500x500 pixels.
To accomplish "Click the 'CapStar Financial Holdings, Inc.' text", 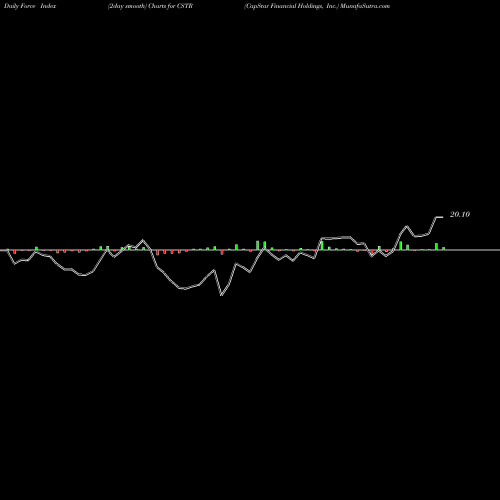I will click(291, 6).
